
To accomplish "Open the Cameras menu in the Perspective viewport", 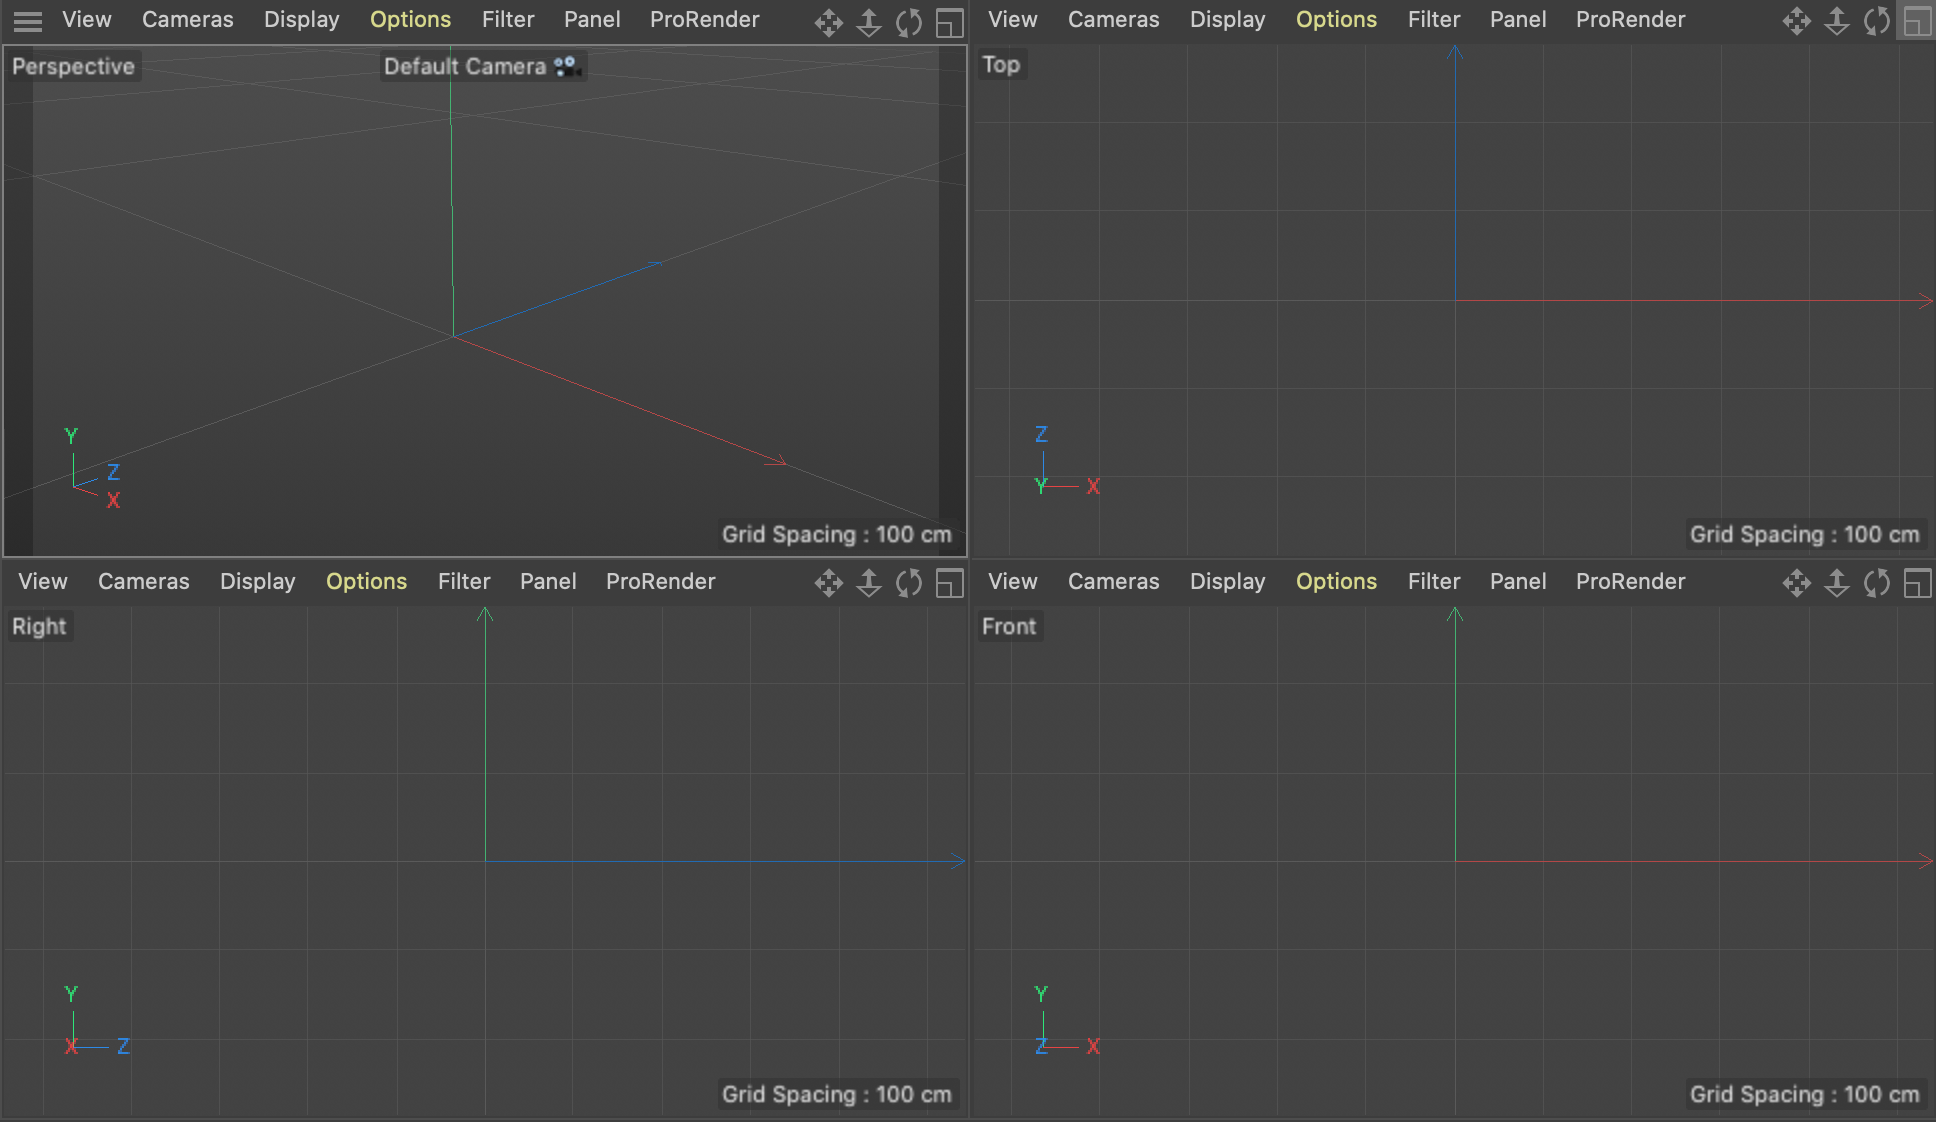I will (x=187, y=20).
